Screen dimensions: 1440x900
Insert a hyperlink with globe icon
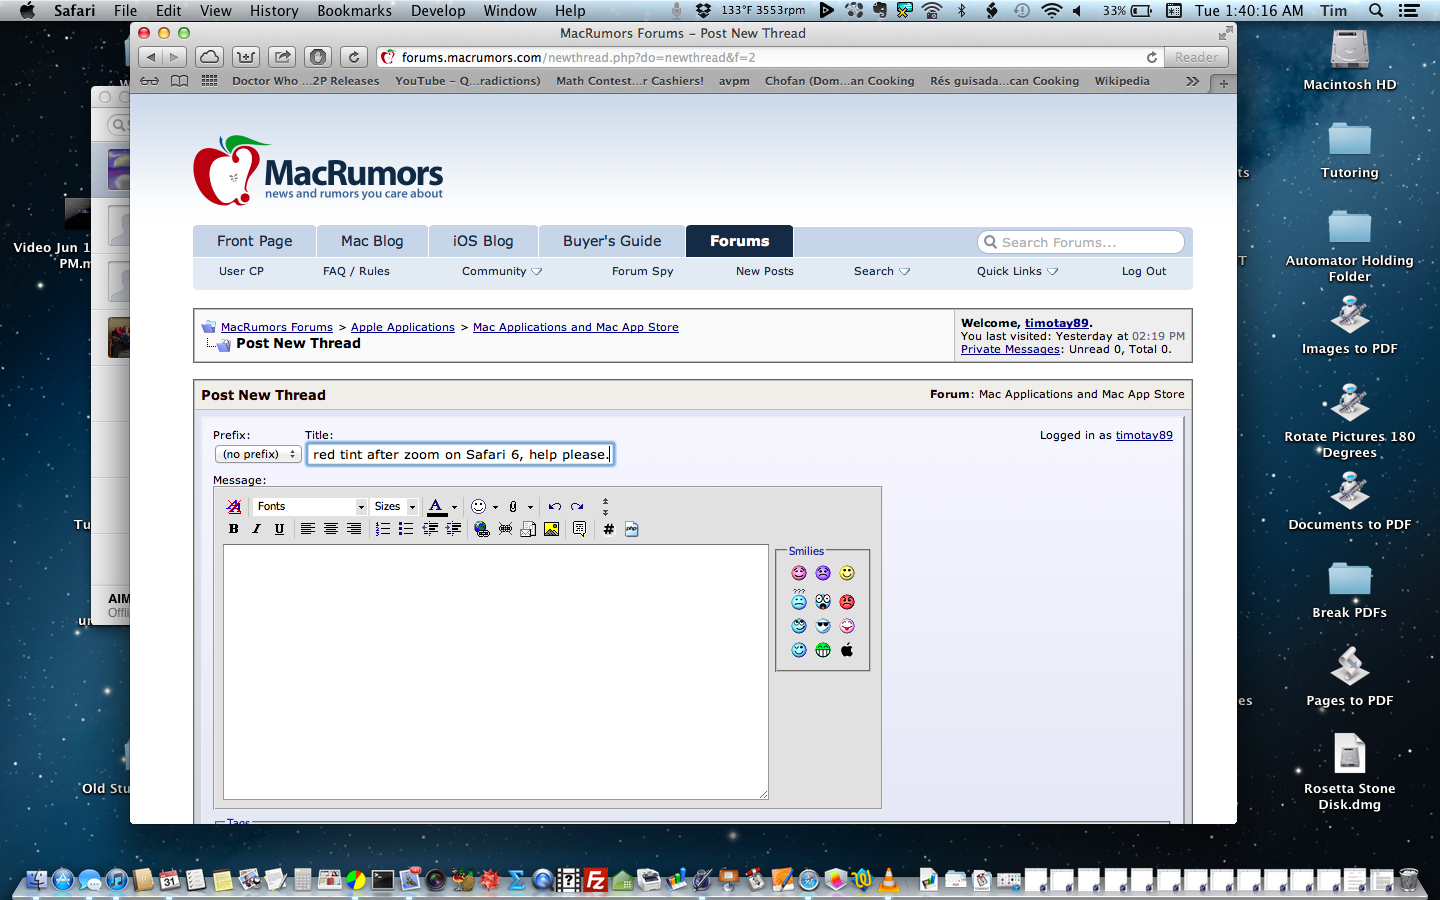tap(482, 529)
